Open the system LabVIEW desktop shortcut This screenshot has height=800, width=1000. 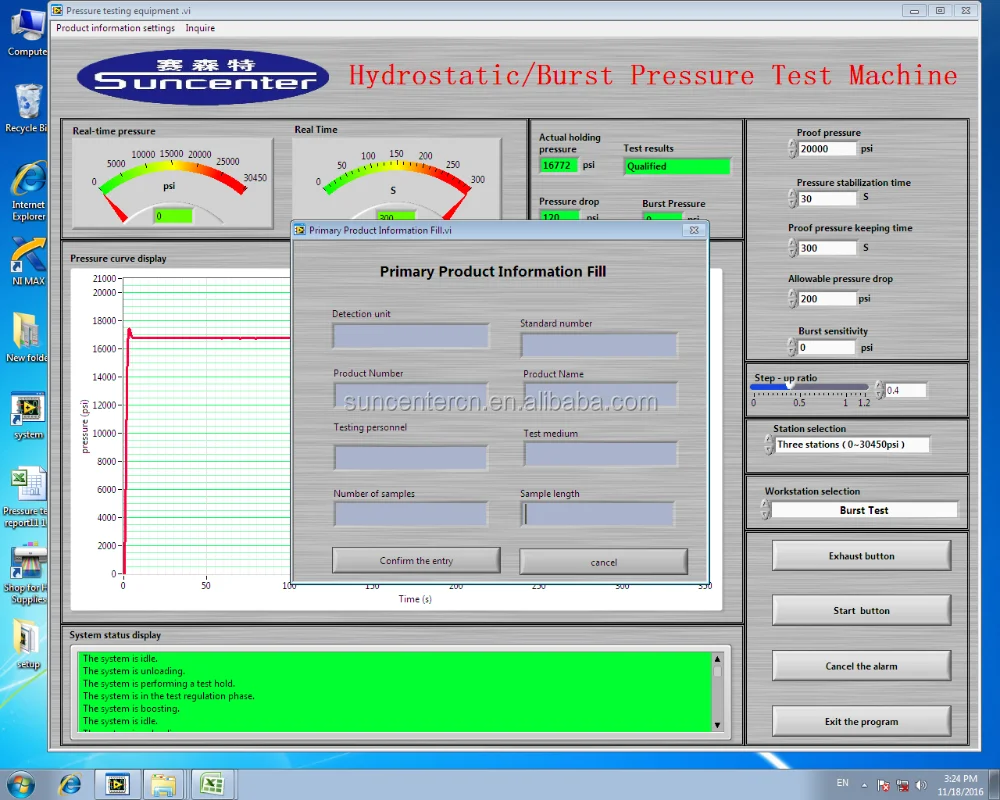point(28,410)
